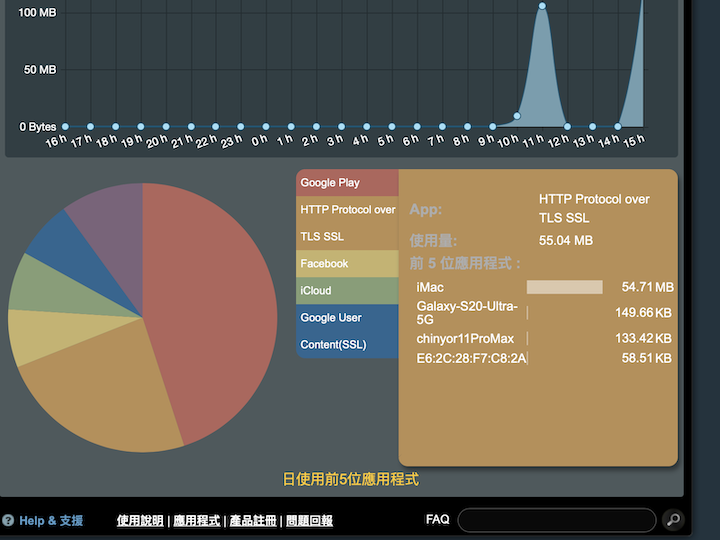Click the iMac device row name

pyautogui.click(x=430, y=287)
